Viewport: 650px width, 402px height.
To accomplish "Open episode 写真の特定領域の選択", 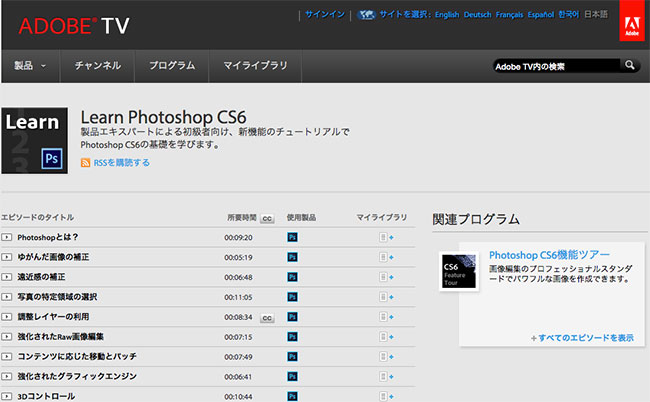I will 57,297.
